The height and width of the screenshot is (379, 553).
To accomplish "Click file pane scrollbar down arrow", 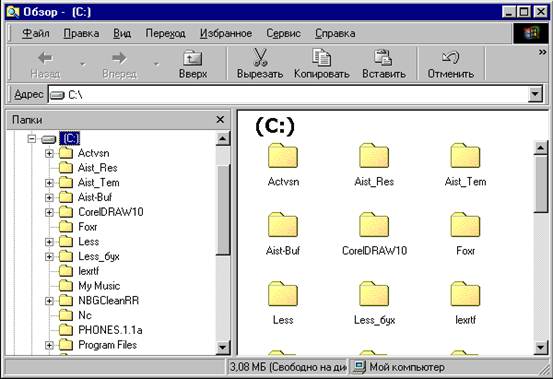I will (541, 347).
